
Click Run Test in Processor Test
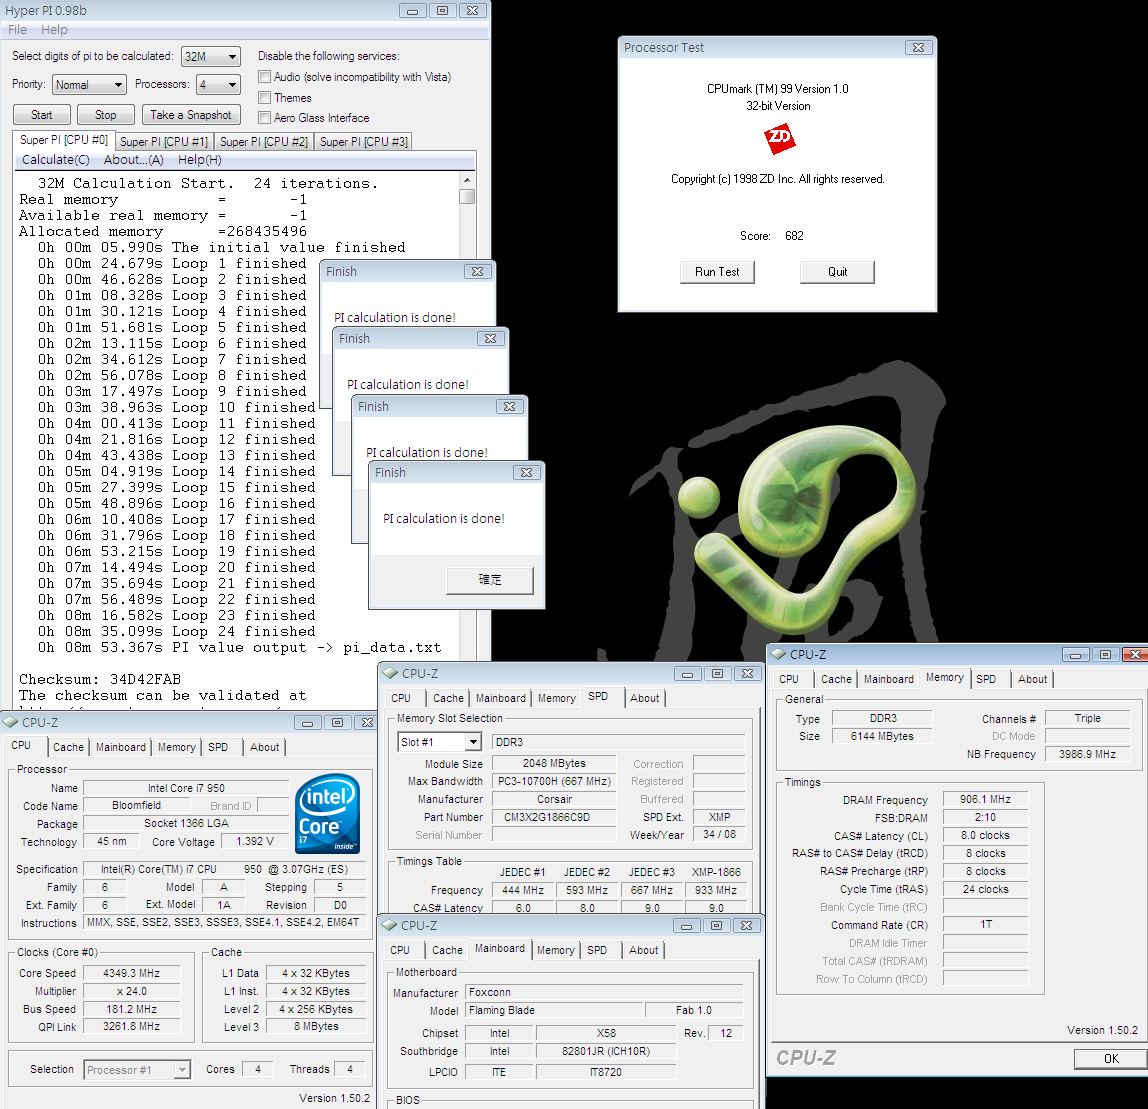tap(717, 272)
